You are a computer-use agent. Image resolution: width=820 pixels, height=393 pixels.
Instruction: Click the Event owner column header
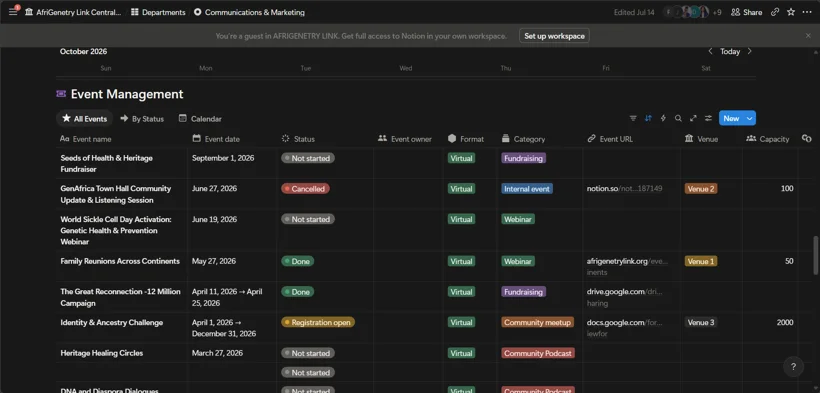click(408, 139)
